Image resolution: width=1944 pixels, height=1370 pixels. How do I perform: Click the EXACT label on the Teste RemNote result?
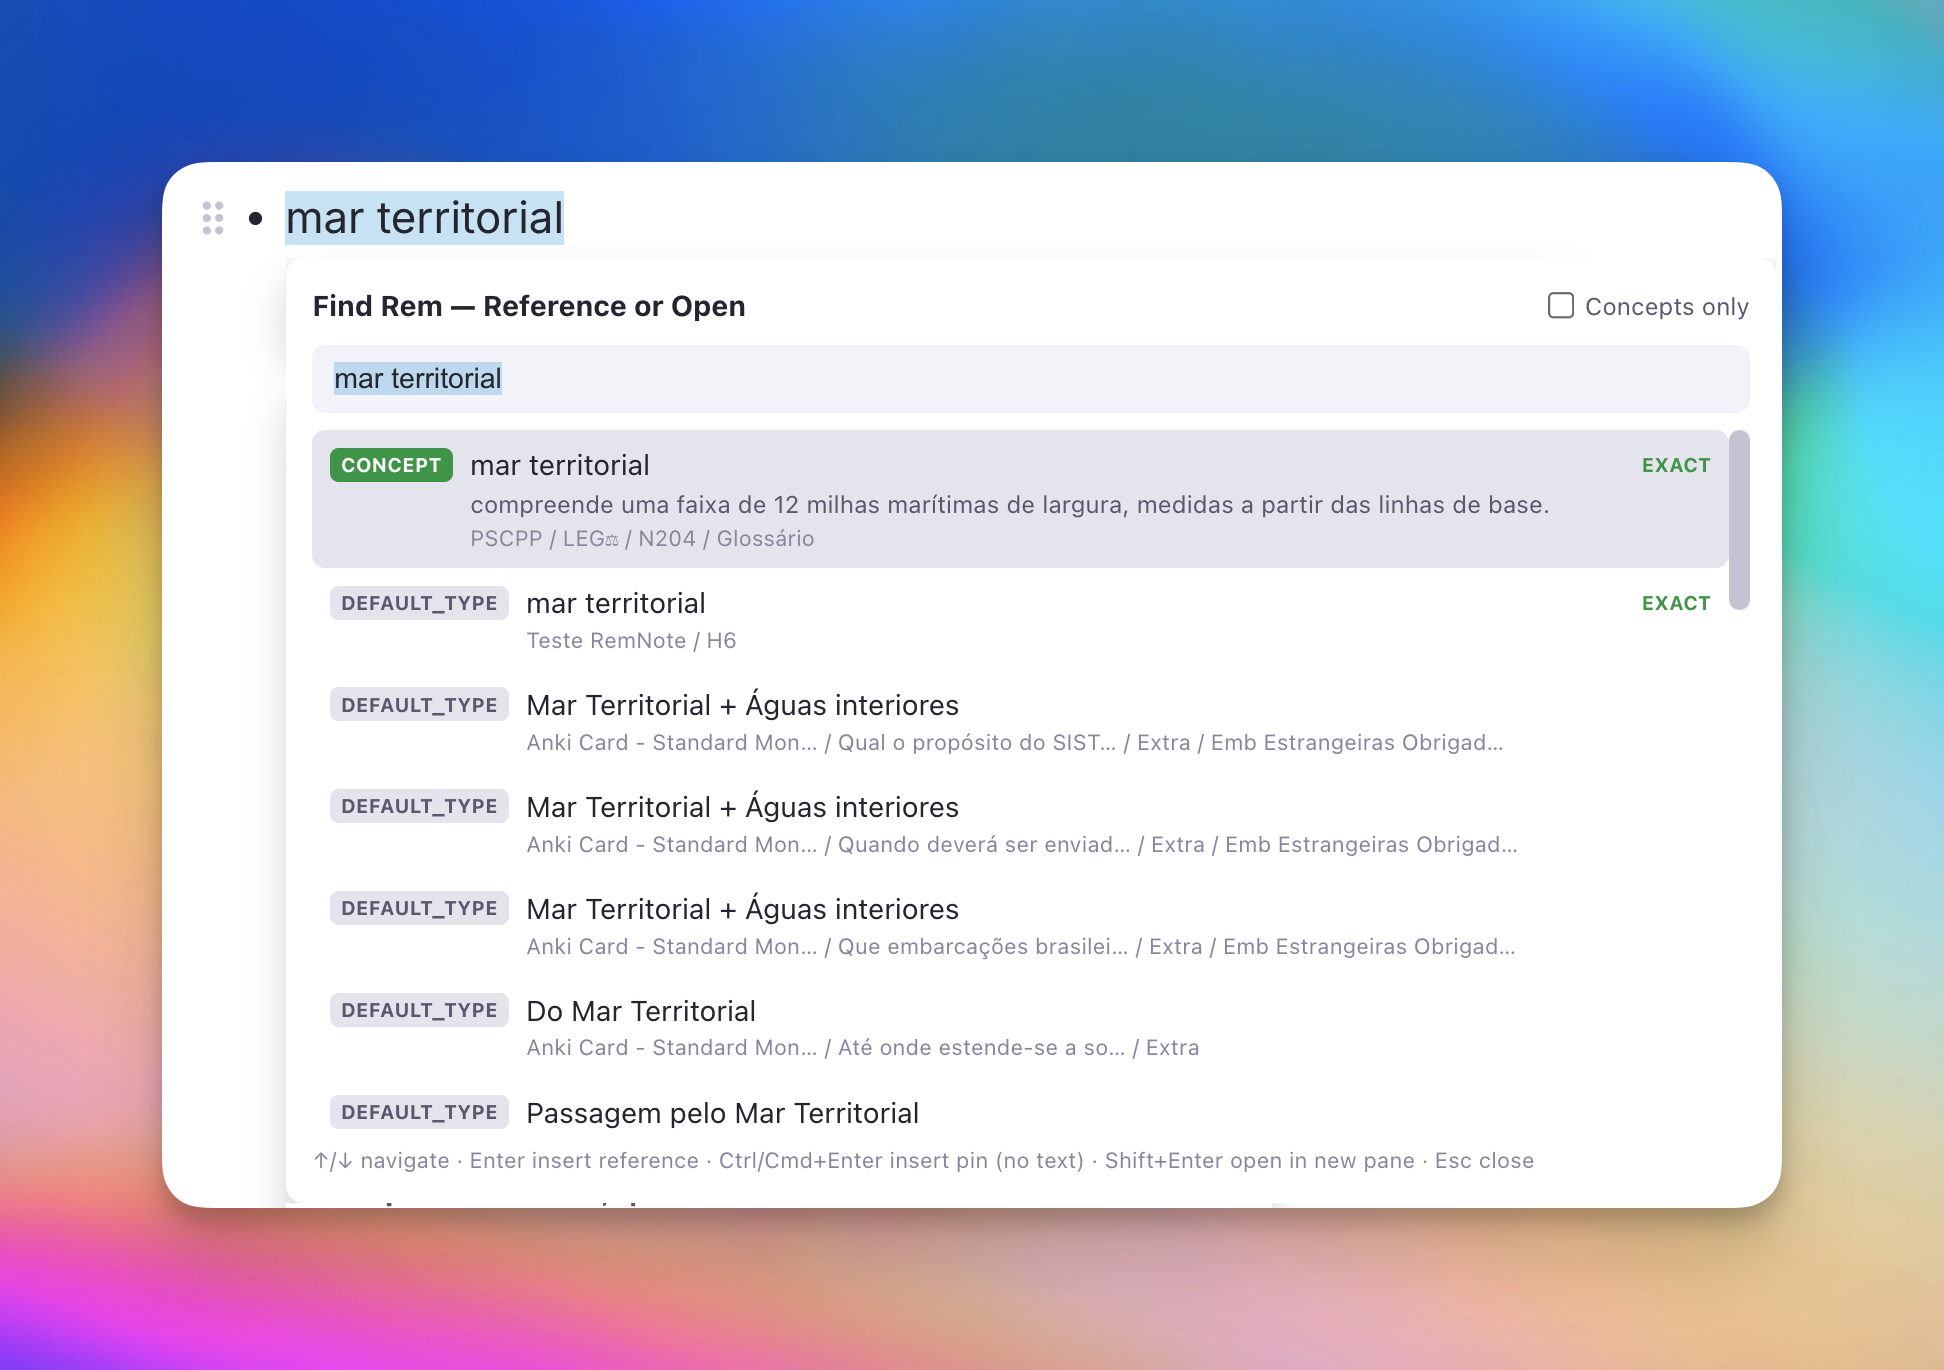1676,603
